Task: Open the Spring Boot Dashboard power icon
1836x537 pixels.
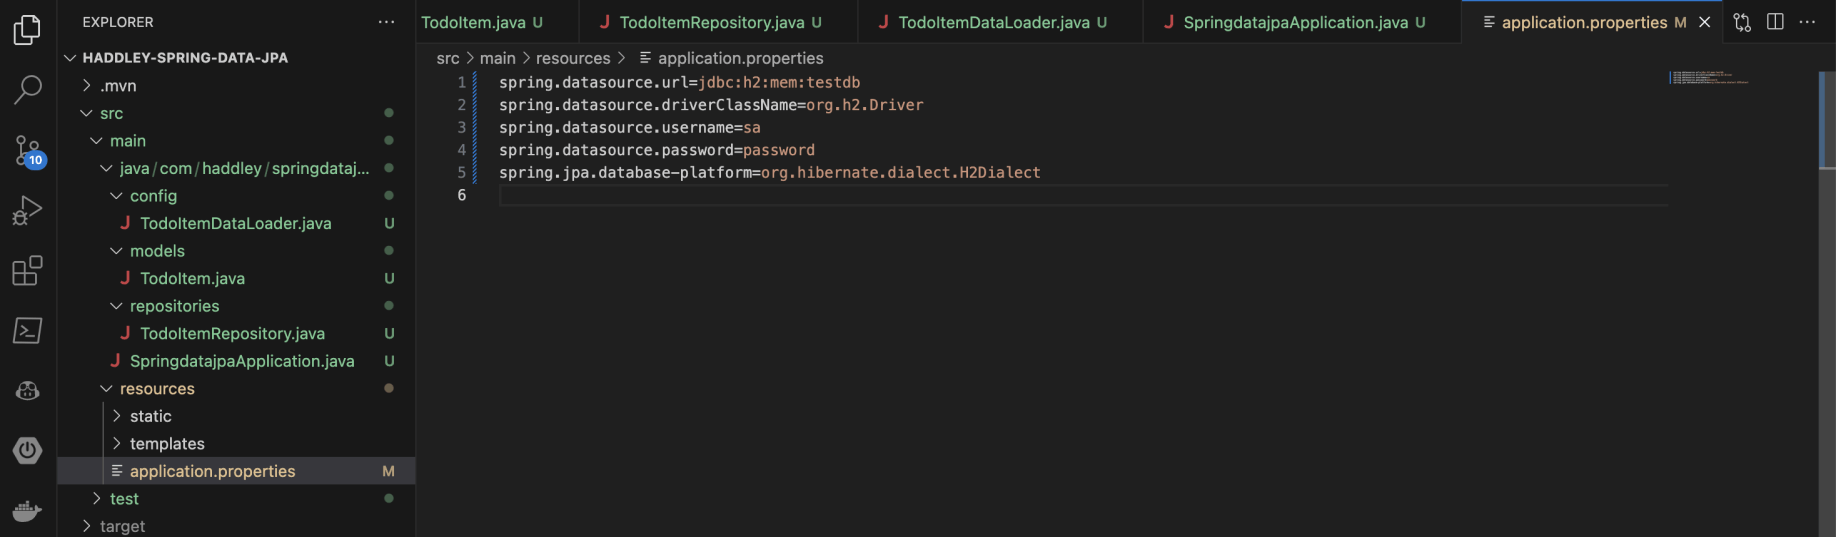Action: coord(27,451)
